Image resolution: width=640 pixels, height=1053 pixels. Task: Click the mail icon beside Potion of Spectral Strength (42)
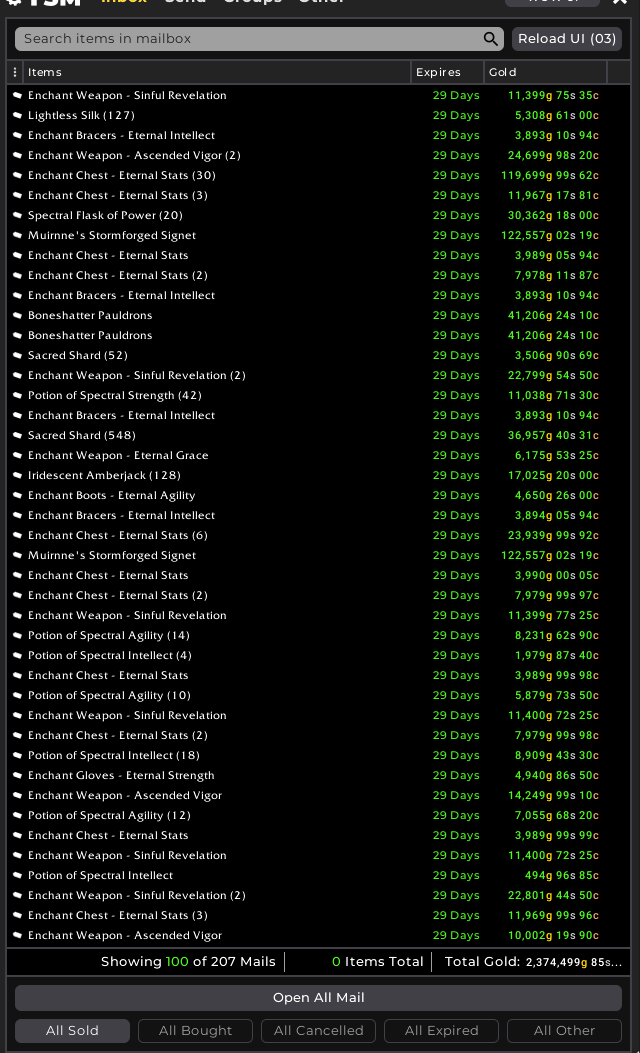(x=17, y=396)
